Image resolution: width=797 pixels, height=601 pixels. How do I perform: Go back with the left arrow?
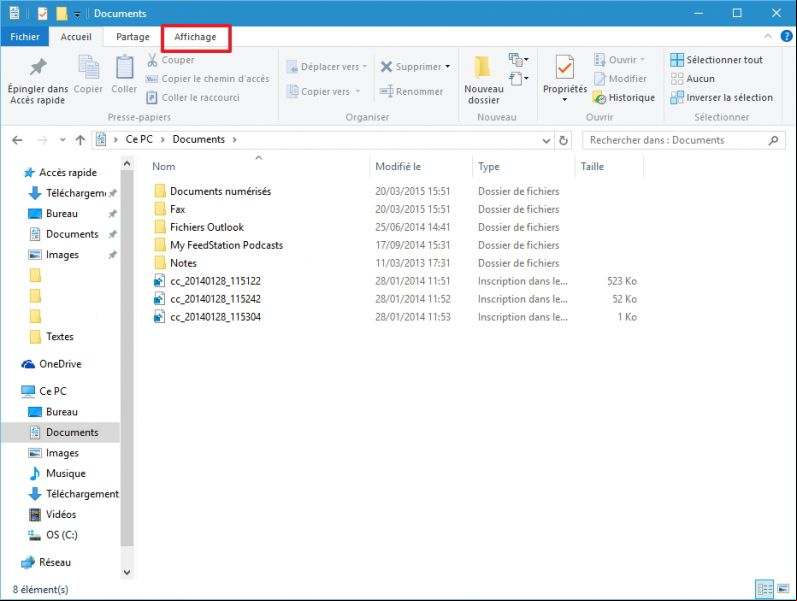click(17, 140)
